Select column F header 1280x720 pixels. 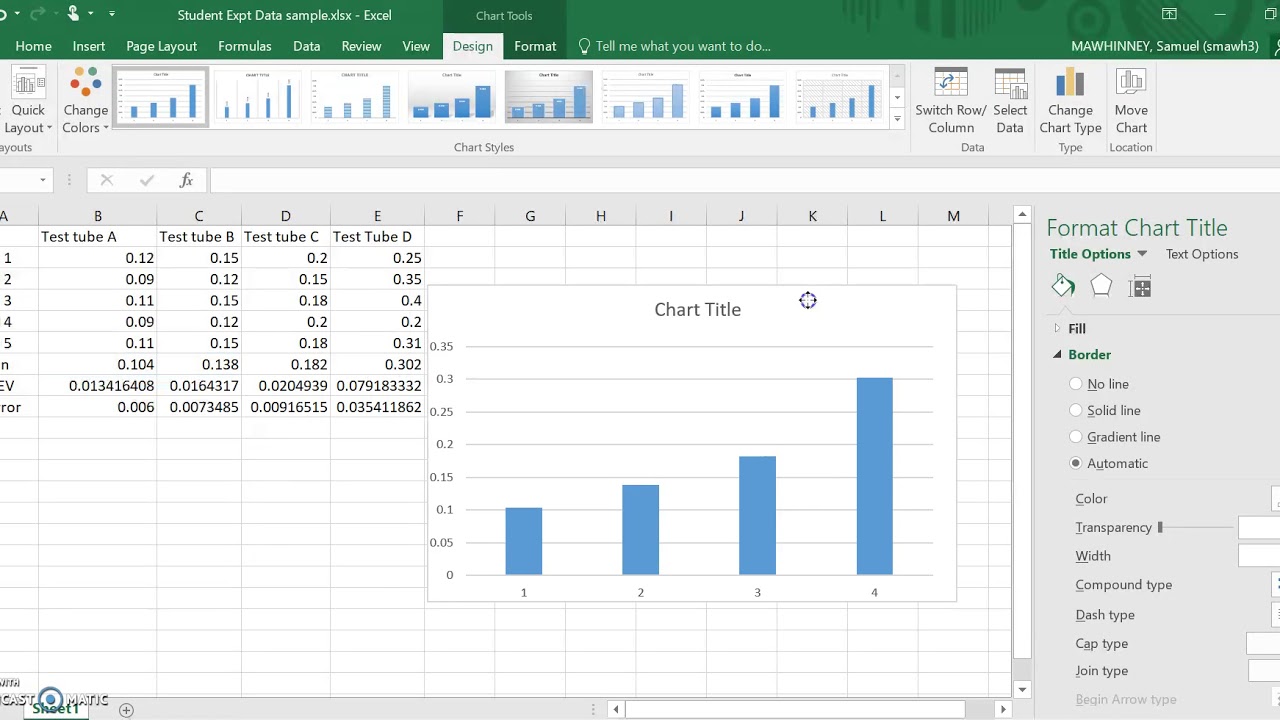click(459, 216)
